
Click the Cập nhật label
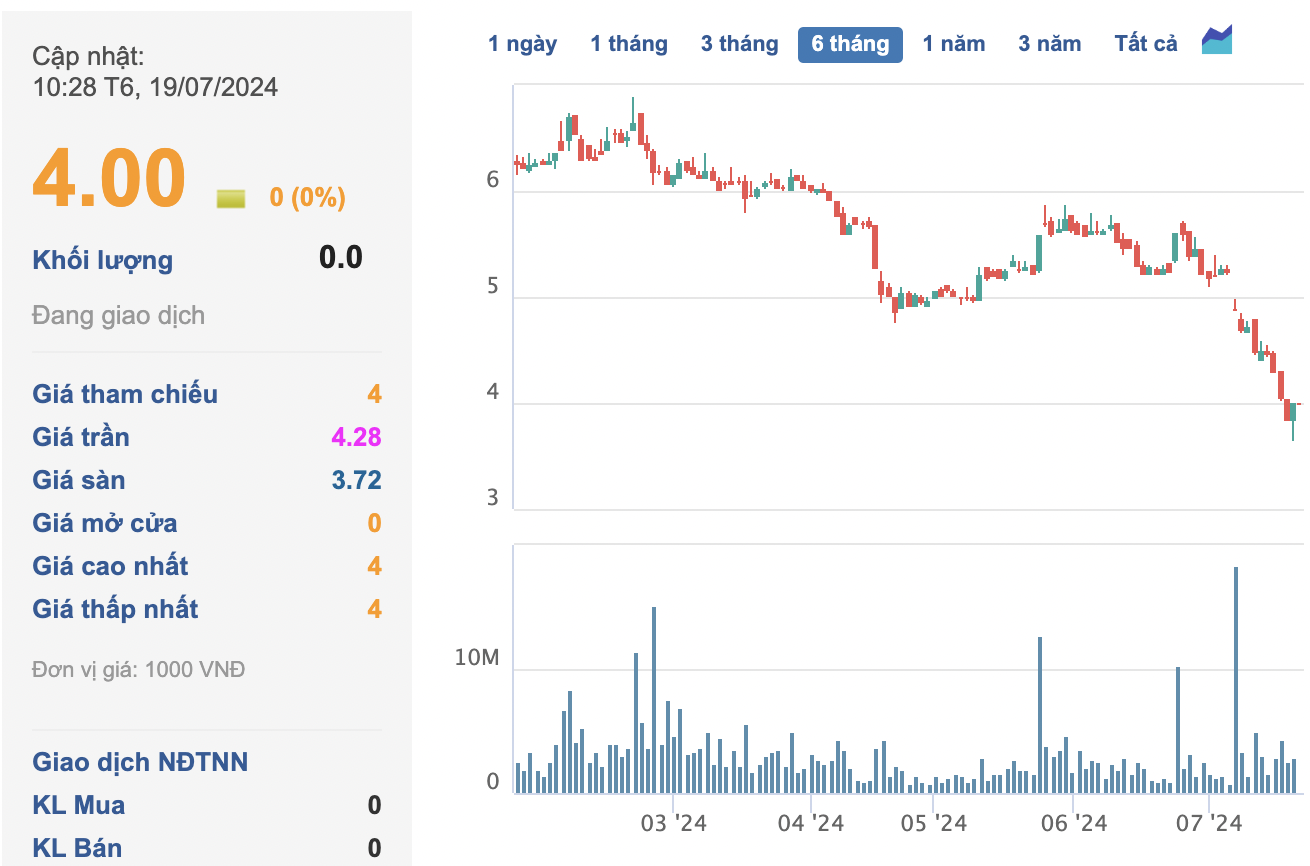coord(88,56)
